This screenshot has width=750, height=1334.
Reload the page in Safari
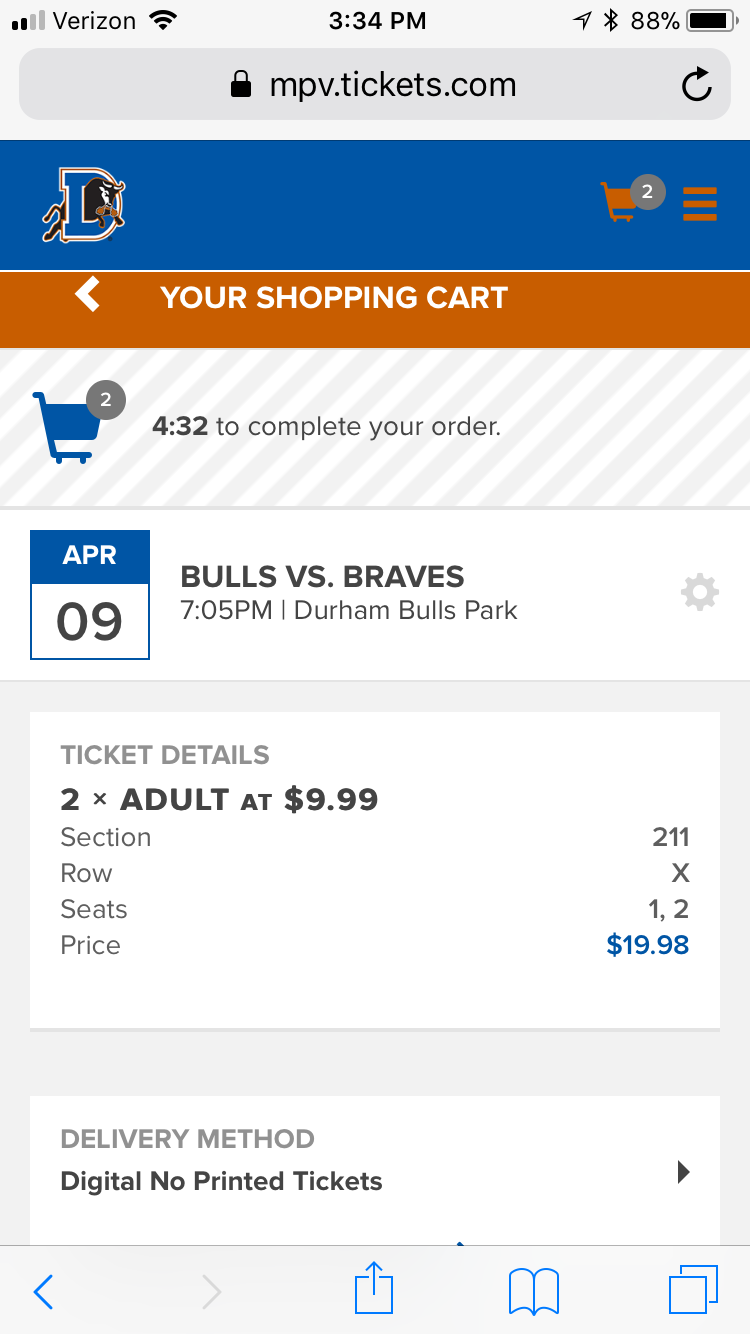pyautogui.click(x=696, y=85)
